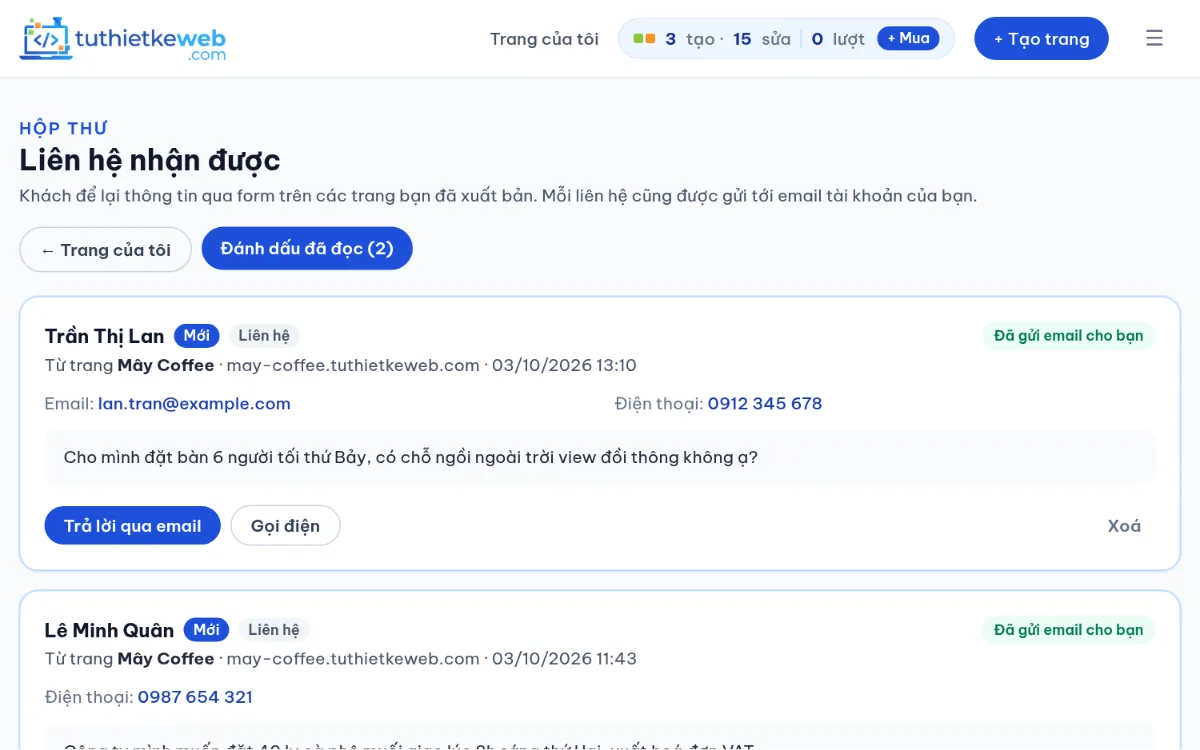1200x750 pixels.
Task: Click the timestamp 03/10/2026 11:43
Action: click(564, 659)
